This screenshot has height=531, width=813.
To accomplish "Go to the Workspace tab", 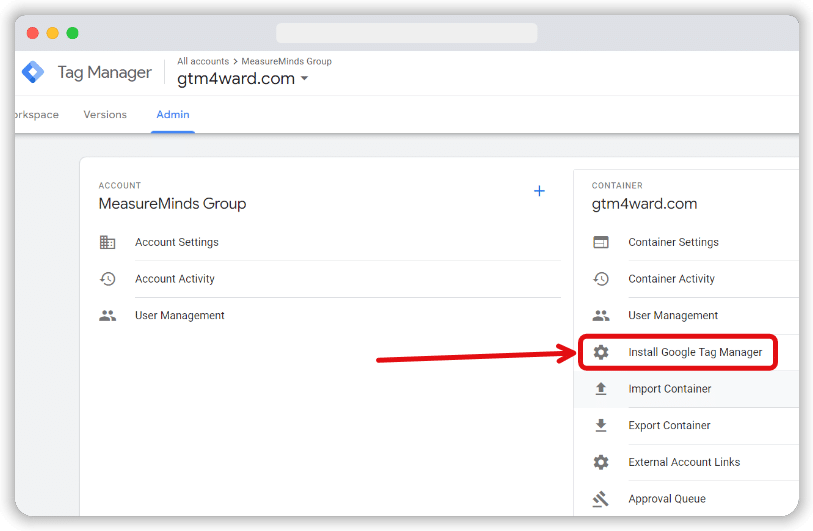I will [37, 115].
